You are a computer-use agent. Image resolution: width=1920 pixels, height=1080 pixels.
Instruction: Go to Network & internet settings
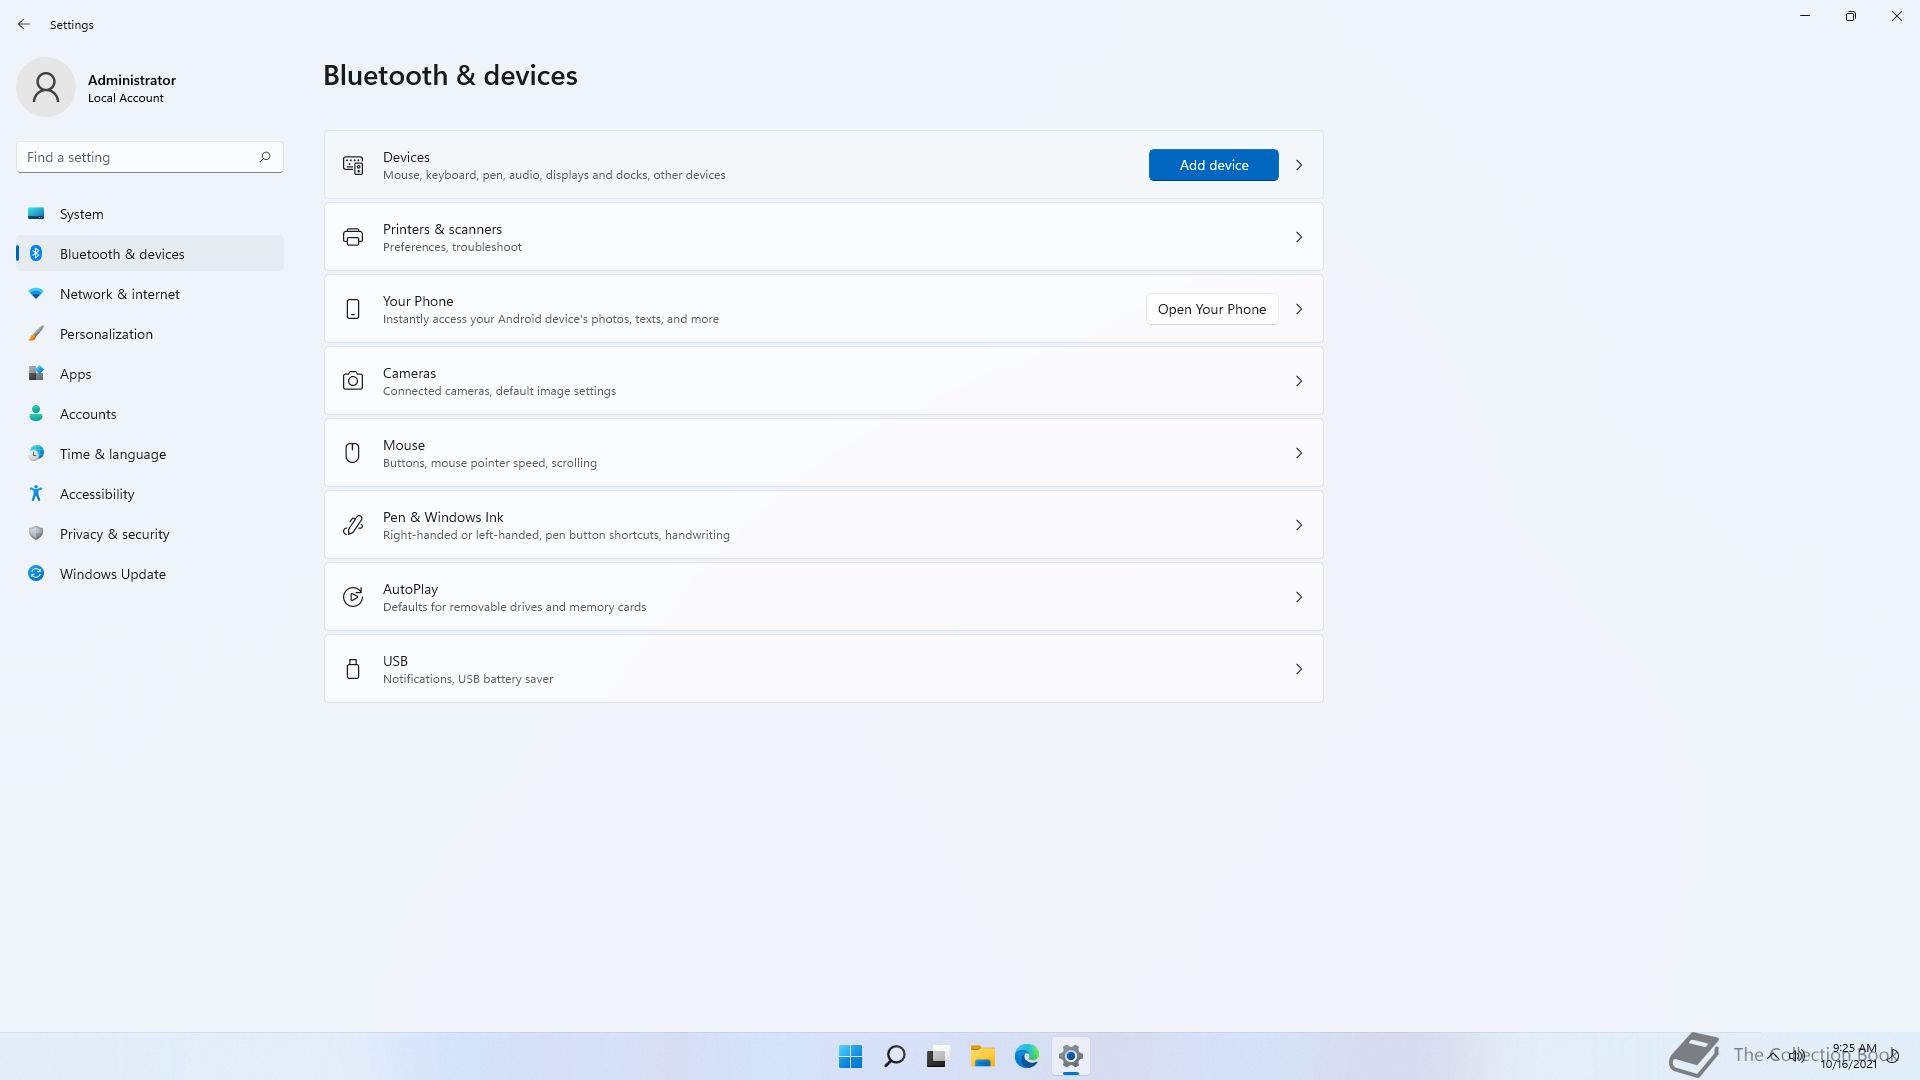[120, 294]
